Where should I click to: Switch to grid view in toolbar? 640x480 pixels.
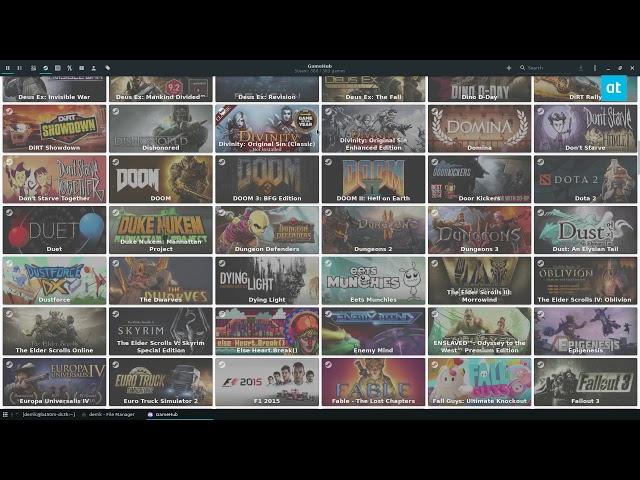point(7,68)
